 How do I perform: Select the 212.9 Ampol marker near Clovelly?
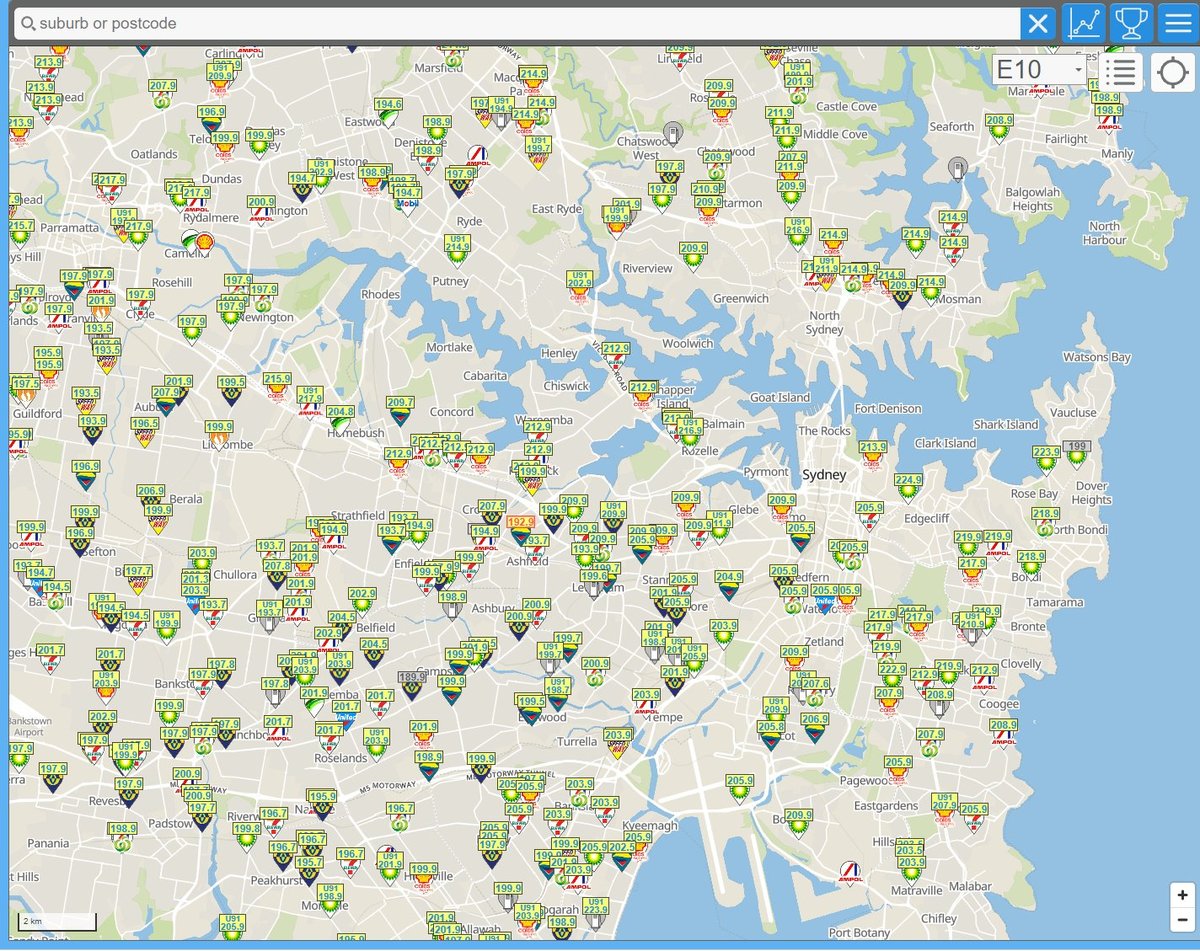pyautogui.click(x=984, y=677)
